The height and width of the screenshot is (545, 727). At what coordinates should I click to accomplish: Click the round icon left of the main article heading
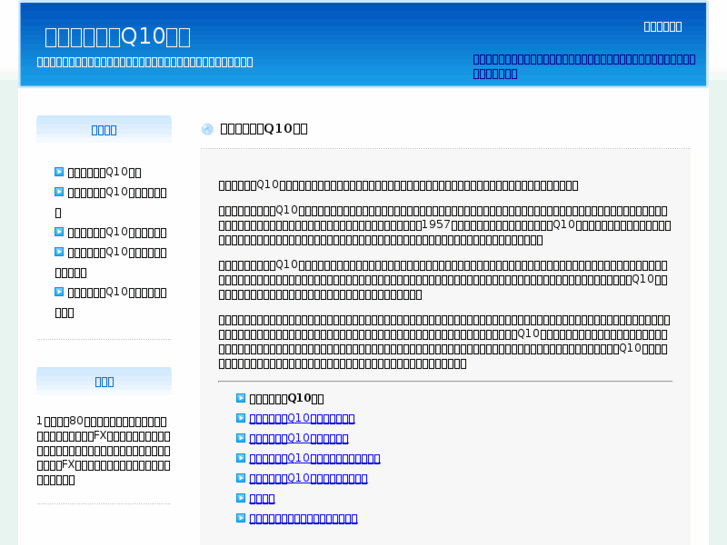pyautogui.click(x=207, y=129)
